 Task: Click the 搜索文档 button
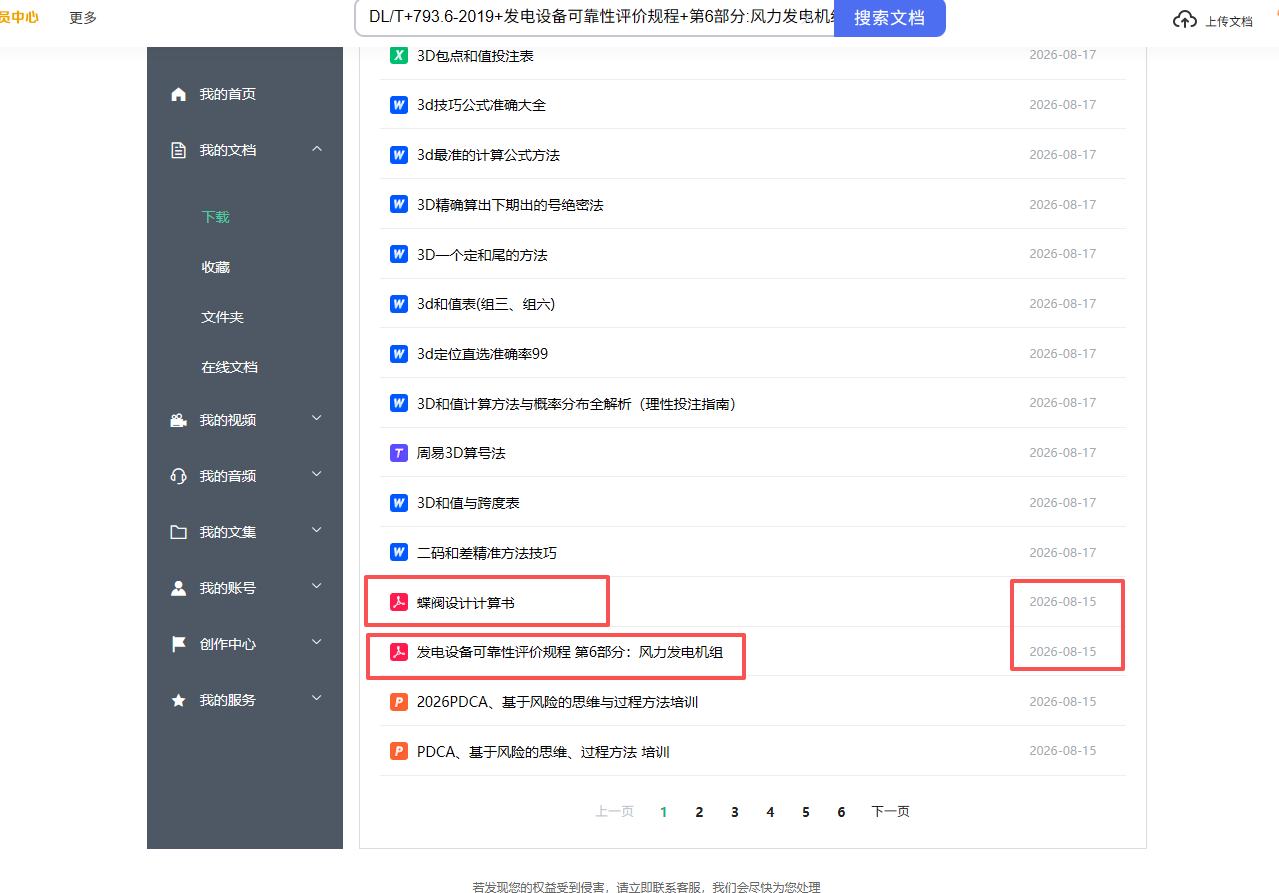890,18
